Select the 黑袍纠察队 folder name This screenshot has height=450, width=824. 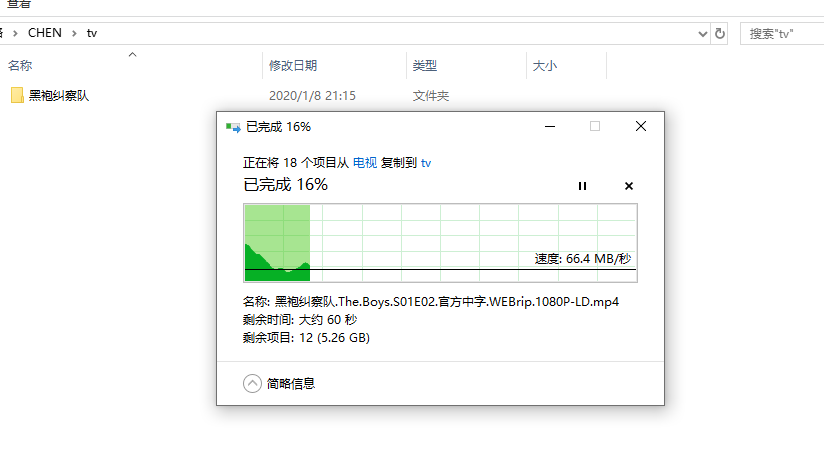click(59, 96)
